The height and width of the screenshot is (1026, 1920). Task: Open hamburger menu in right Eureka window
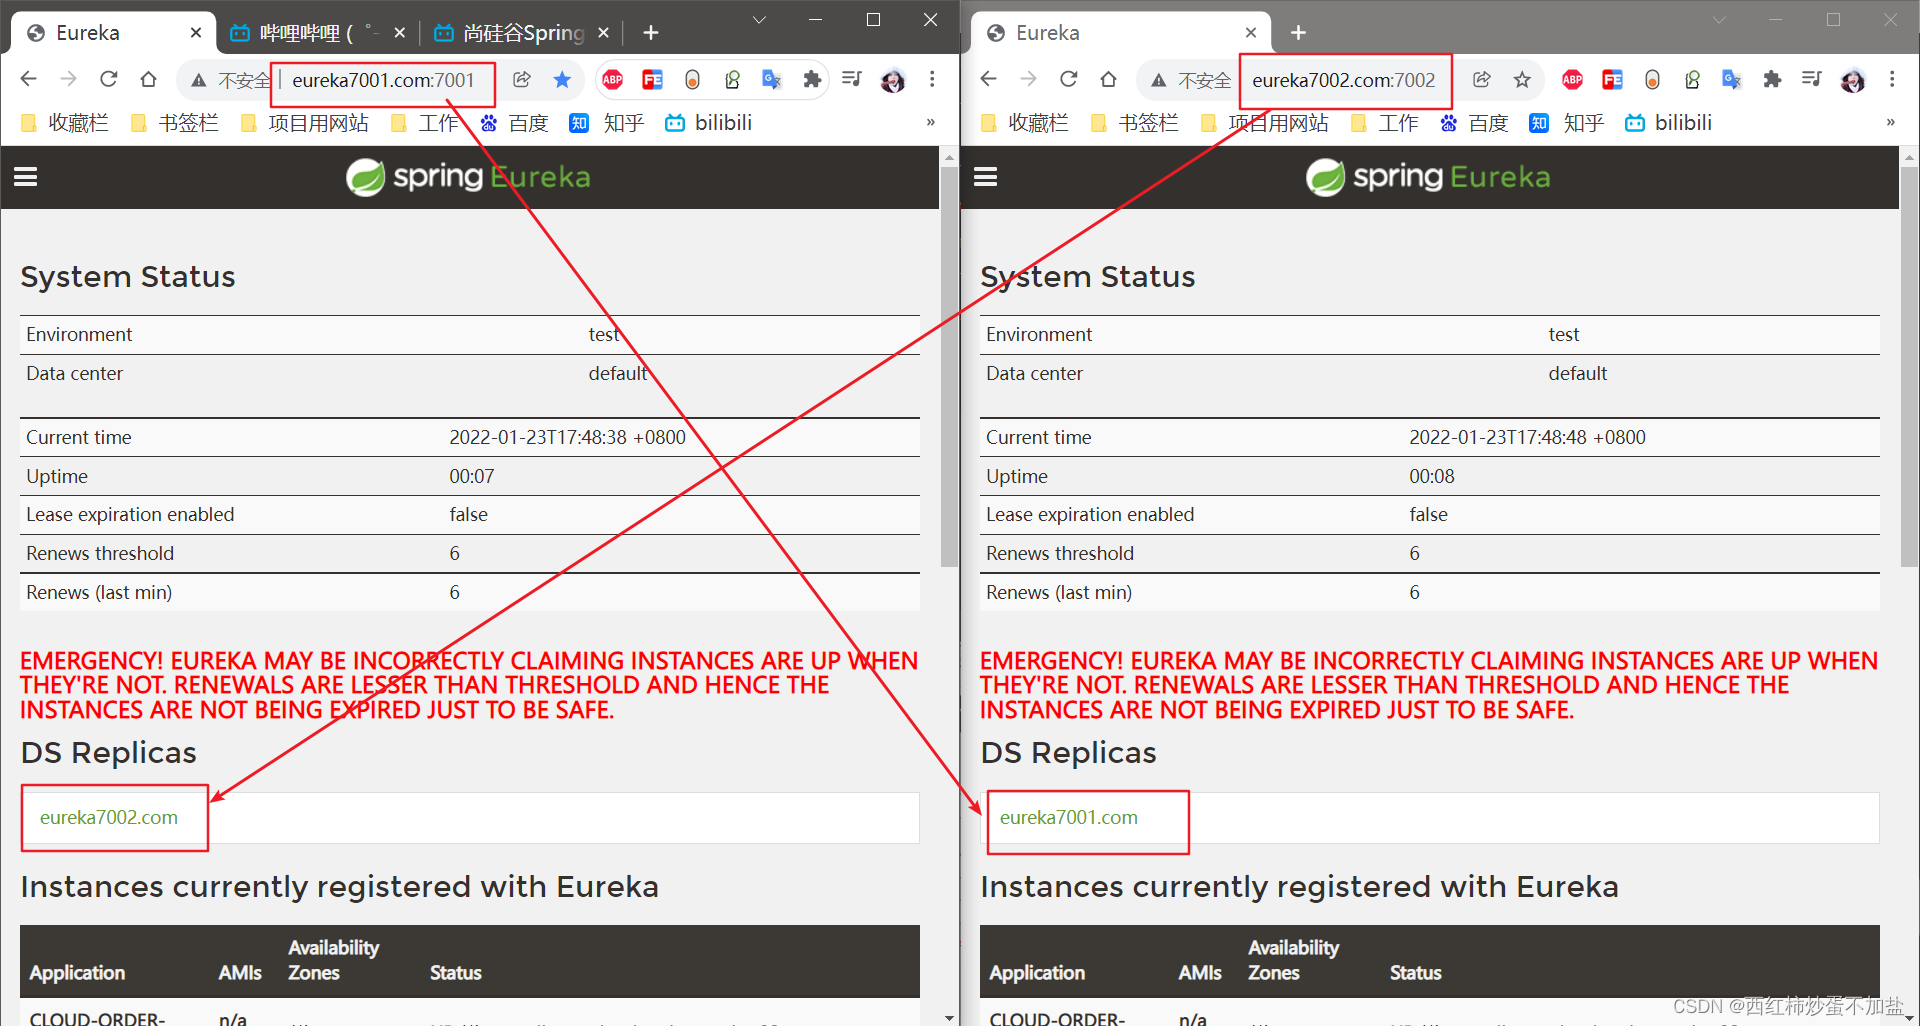tap(986, 177)
